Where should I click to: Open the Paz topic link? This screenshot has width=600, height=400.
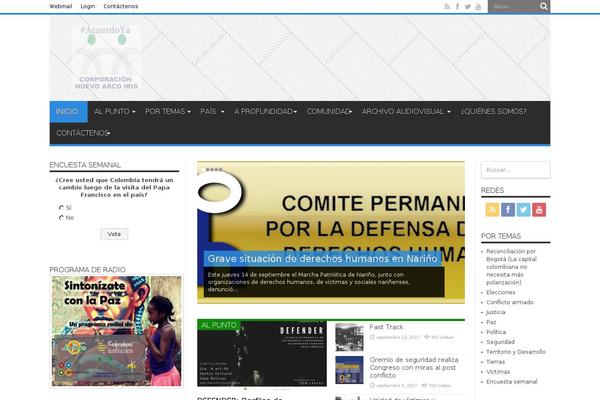[491, 322]
